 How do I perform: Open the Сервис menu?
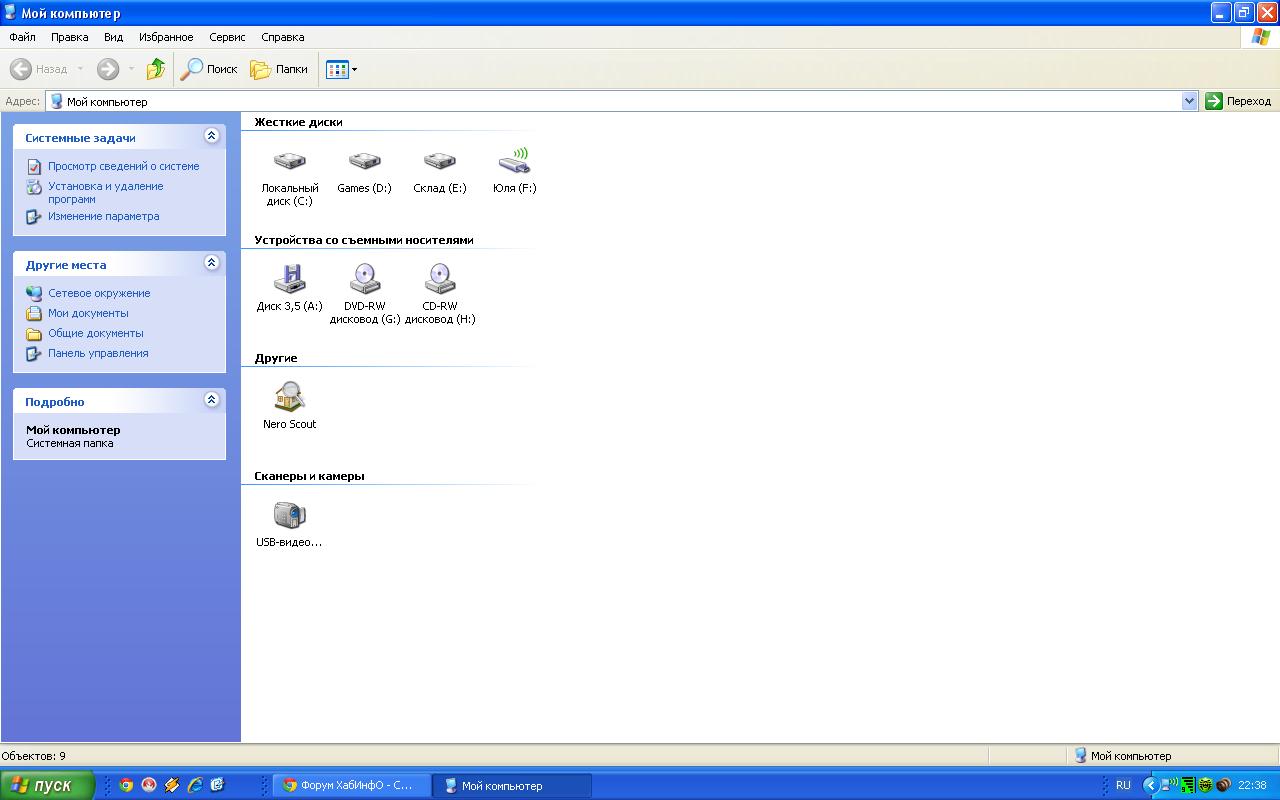227,37
